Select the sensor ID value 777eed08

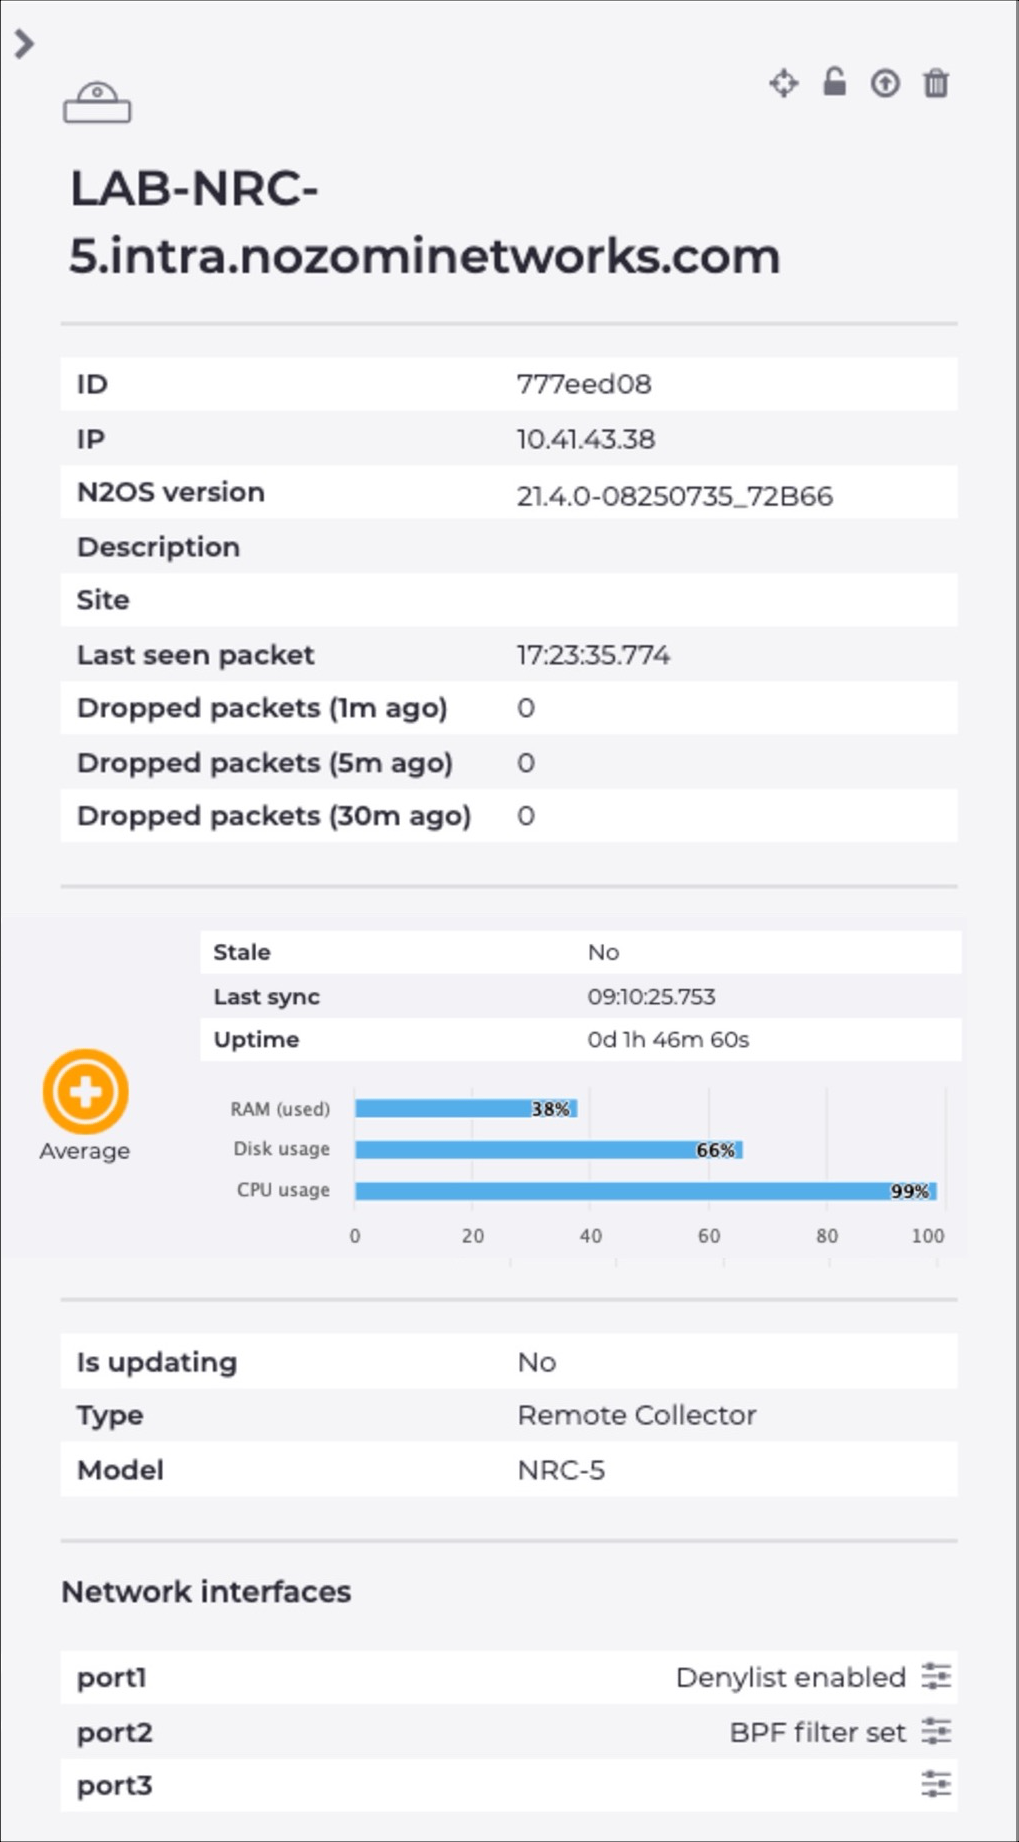pyautogui.click(x=584, y=384)
